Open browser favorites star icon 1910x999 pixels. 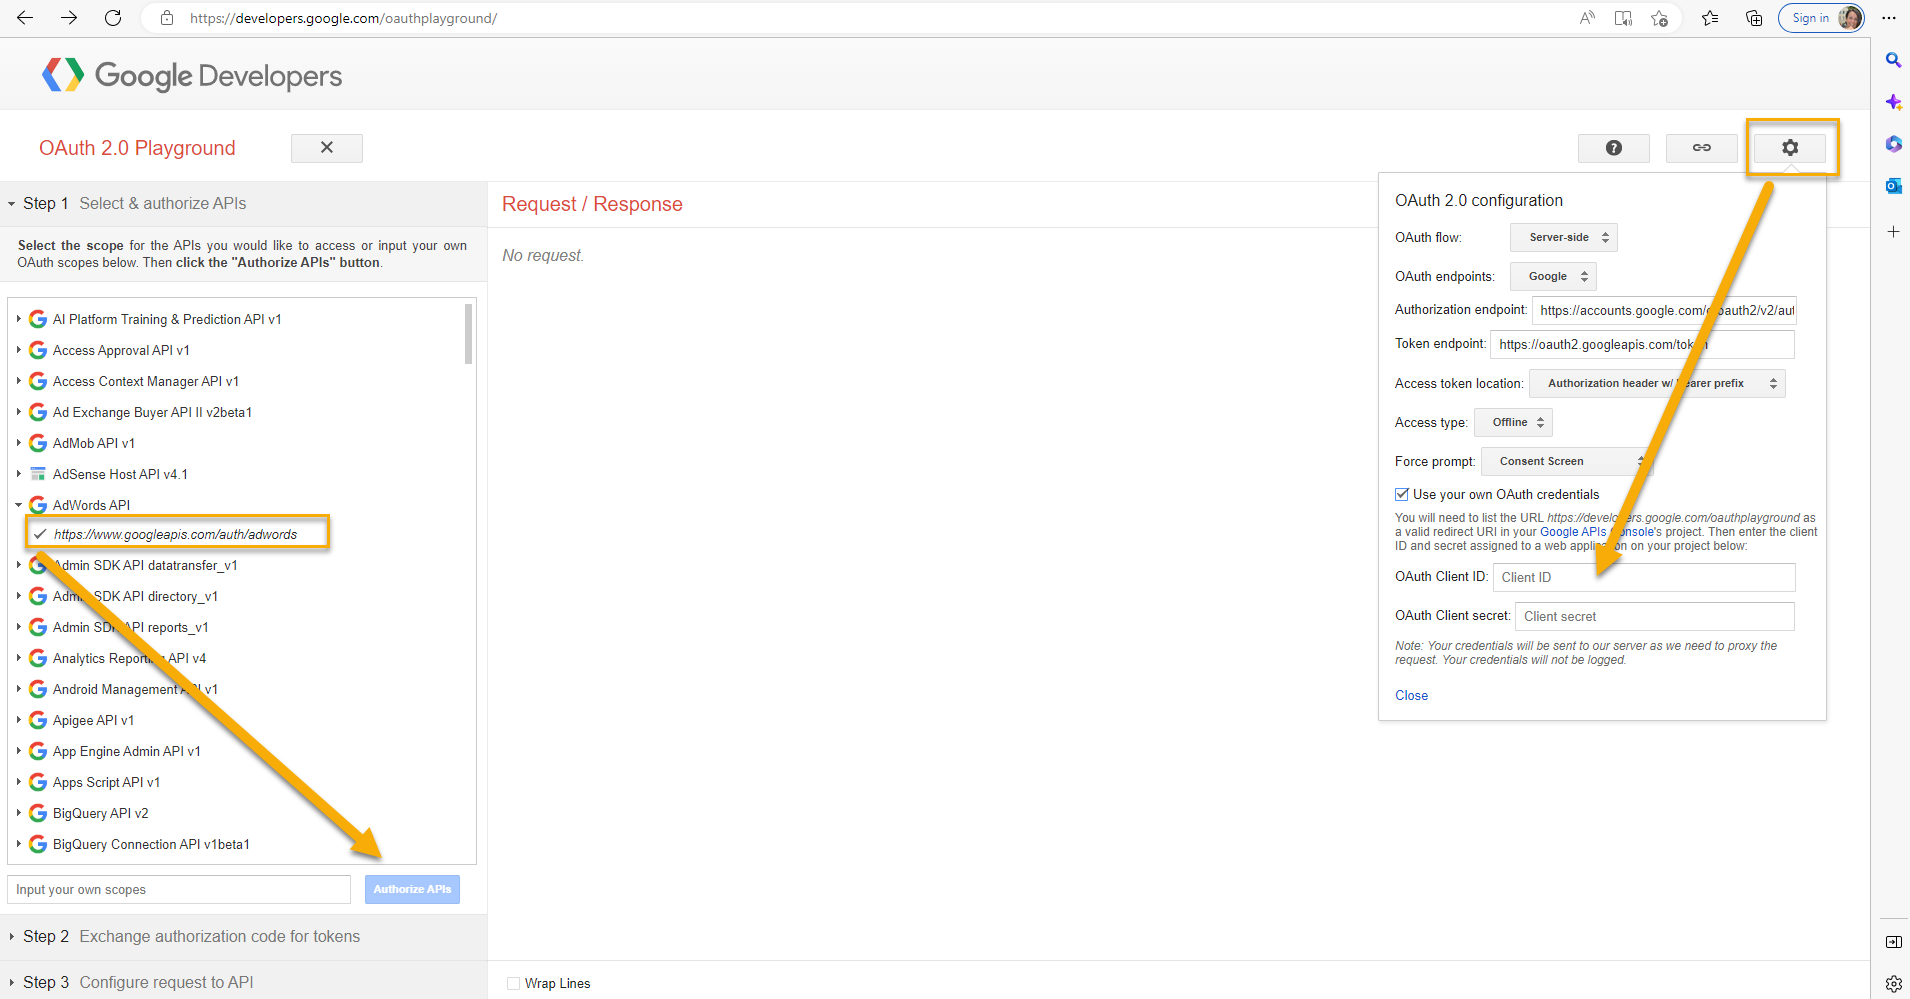1710,18
